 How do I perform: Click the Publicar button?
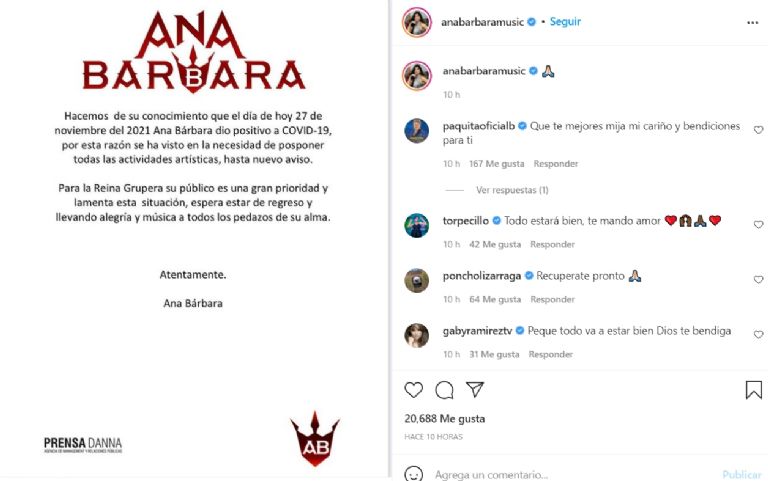pos(742,475)
